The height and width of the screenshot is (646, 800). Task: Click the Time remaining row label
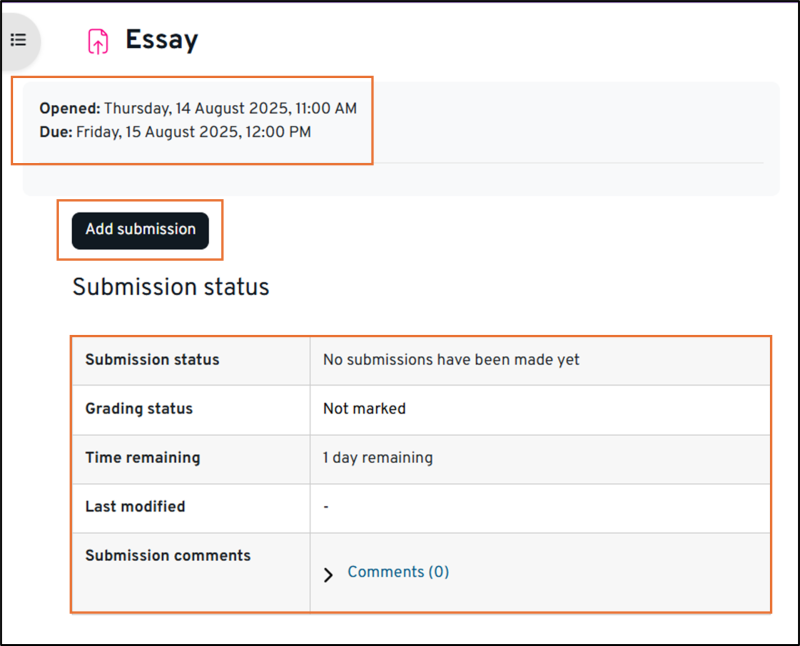[142, 458]
